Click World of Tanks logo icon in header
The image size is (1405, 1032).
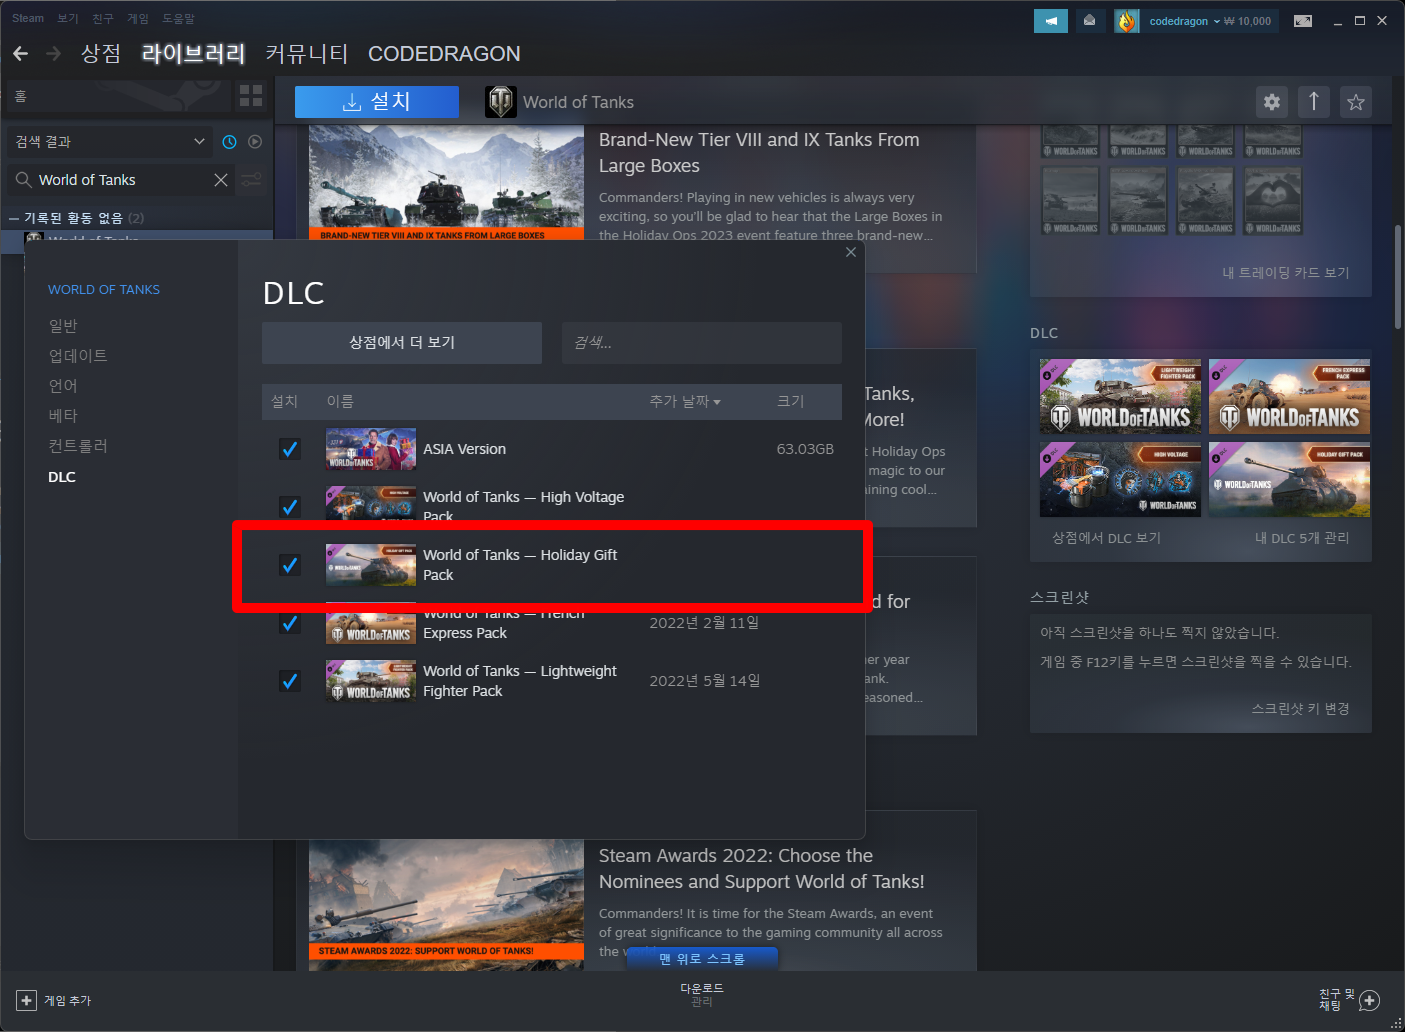coord(501,102)
